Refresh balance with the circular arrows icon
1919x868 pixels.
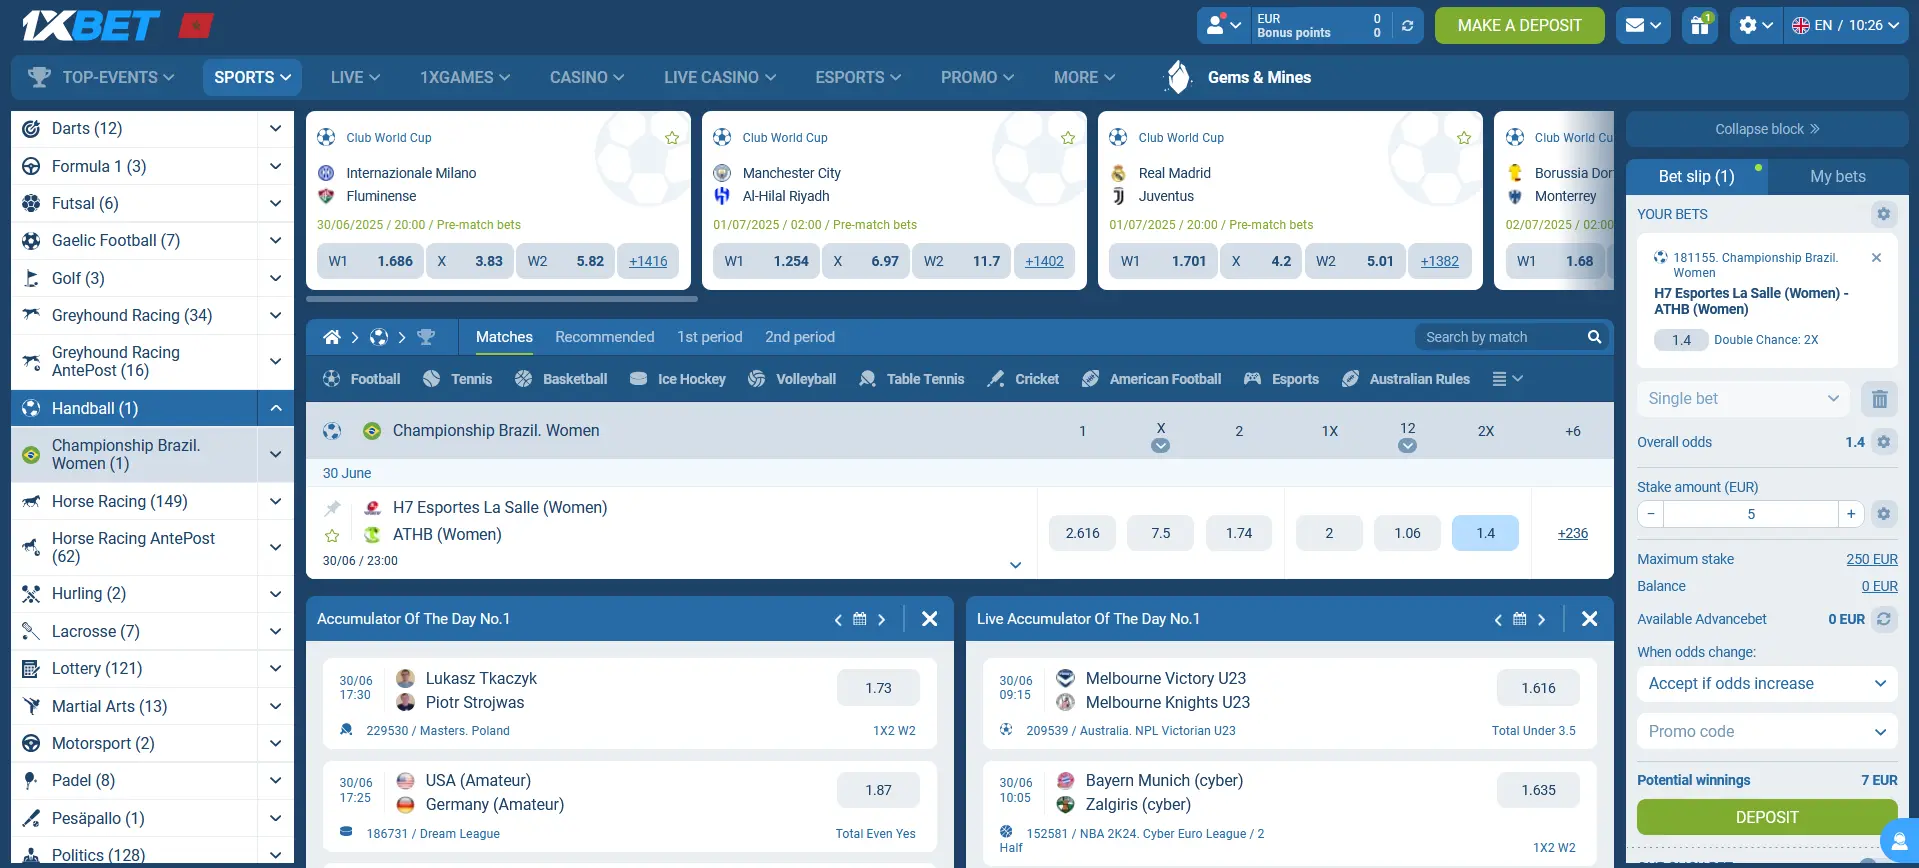[1407, 26]
